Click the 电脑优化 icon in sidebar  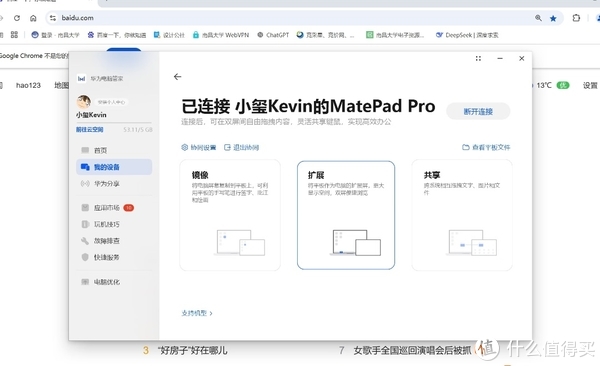(x=85, y=282)
